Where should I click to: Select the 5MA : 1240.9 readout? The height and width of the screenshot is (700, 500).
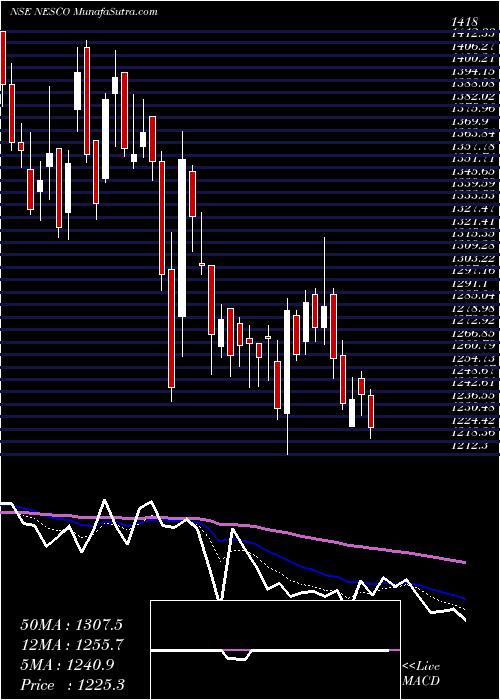(x=67, y=665)
